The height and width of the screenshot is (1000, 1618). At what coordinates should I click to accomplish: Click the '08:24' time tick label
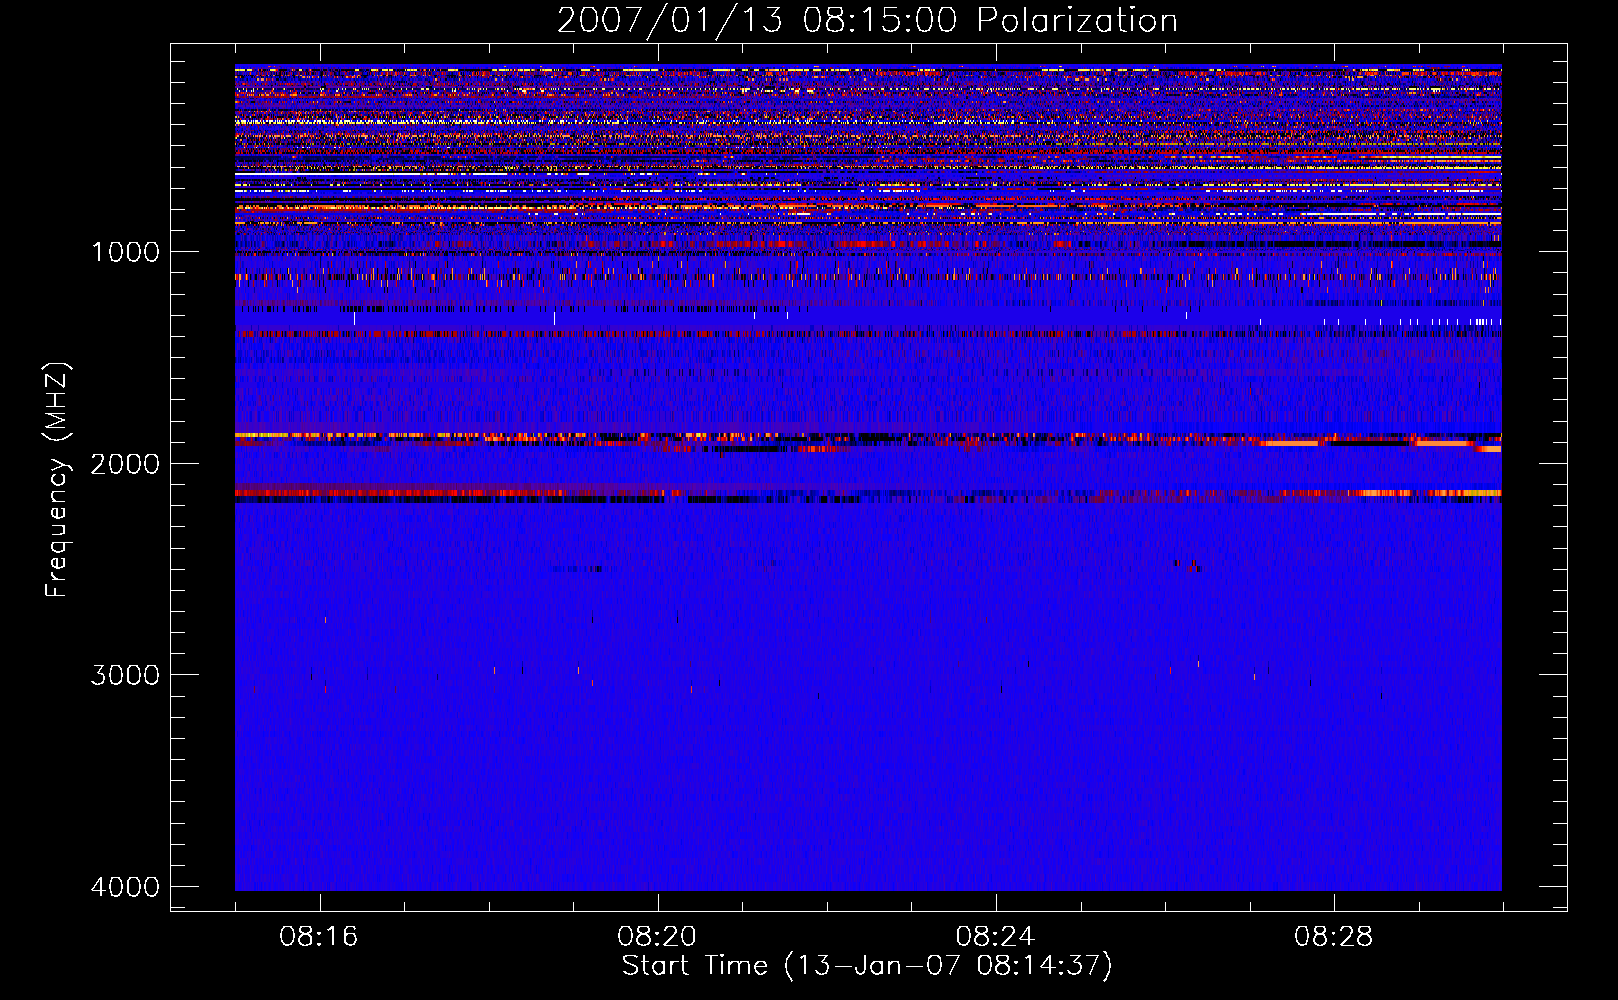(x=995, y=937)
